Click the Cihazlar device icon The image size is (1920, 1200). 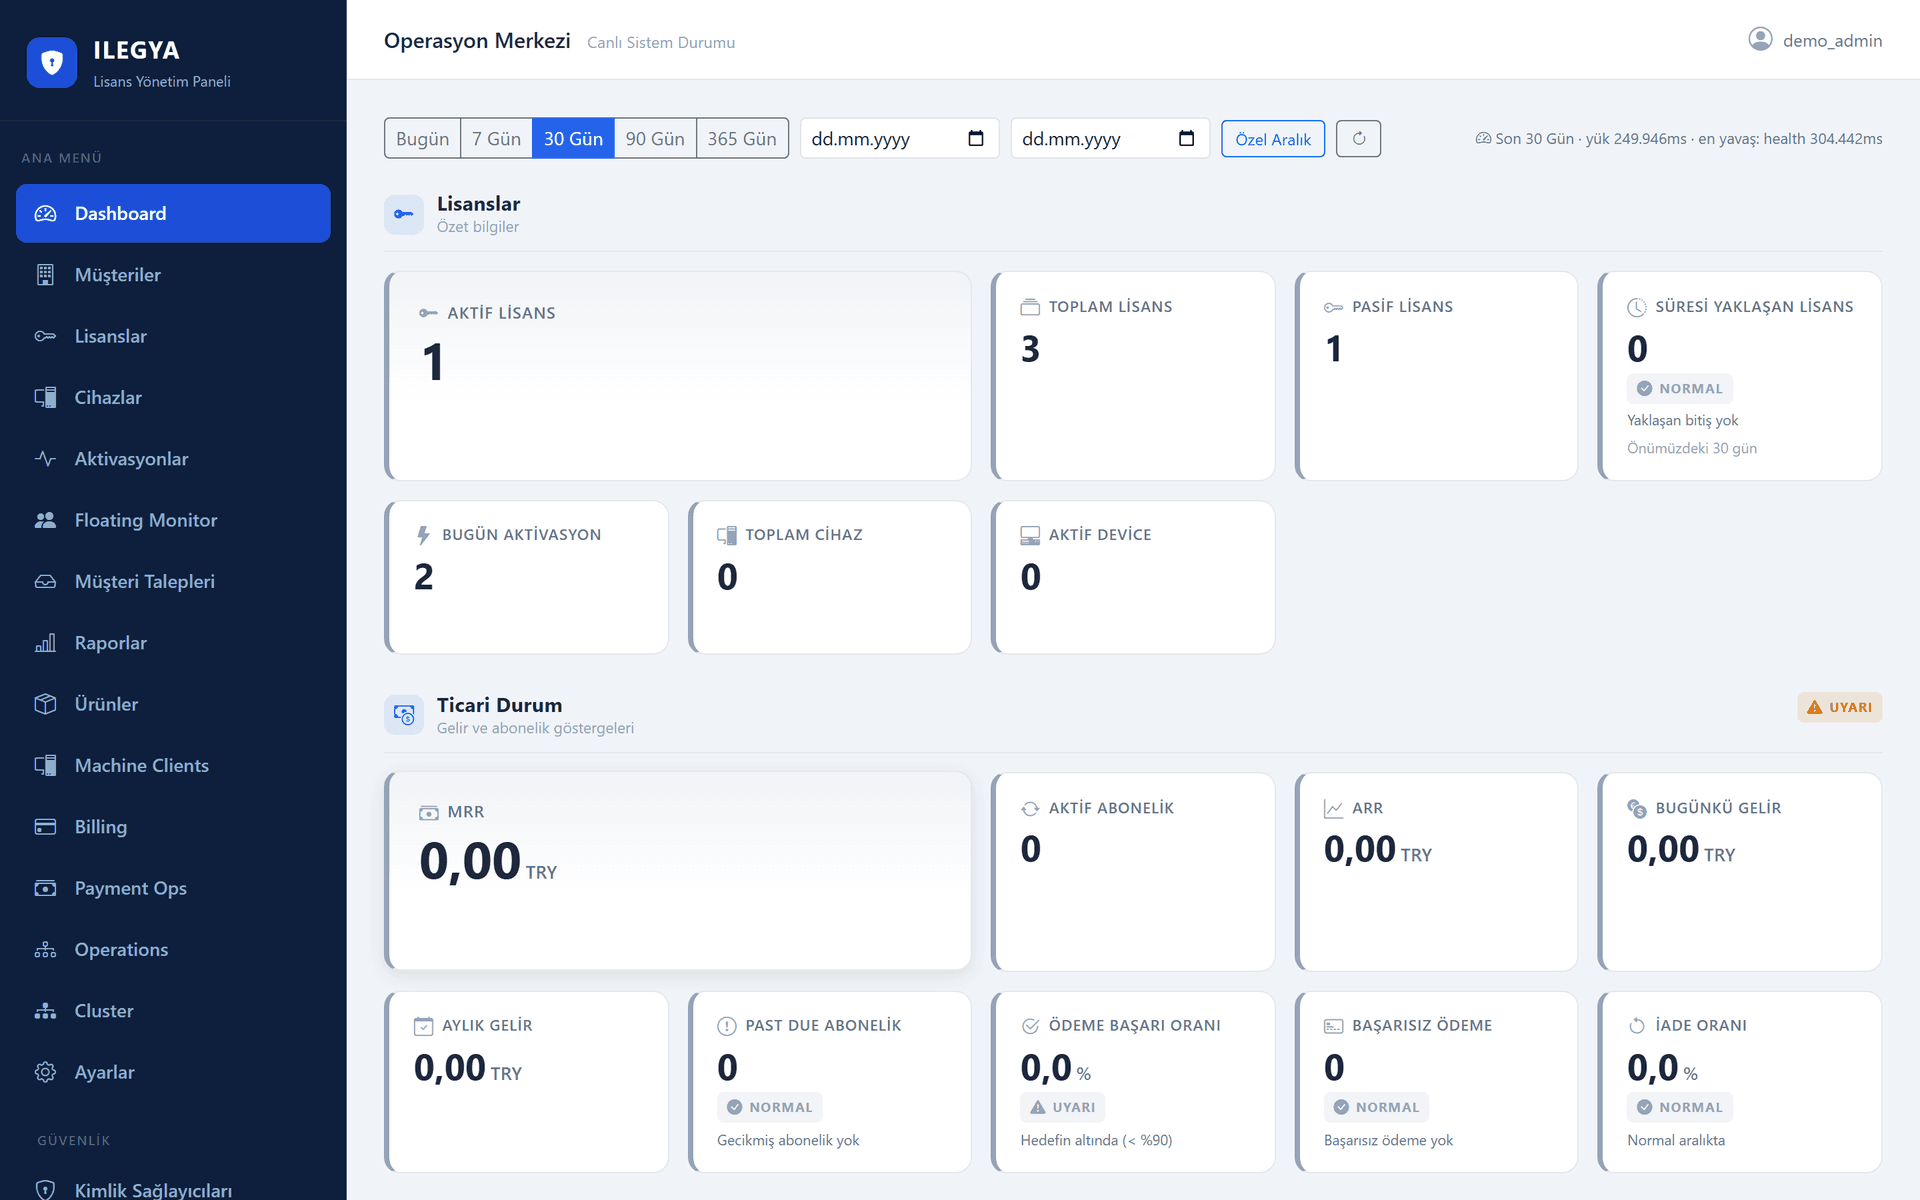click(x=46, y=397)
